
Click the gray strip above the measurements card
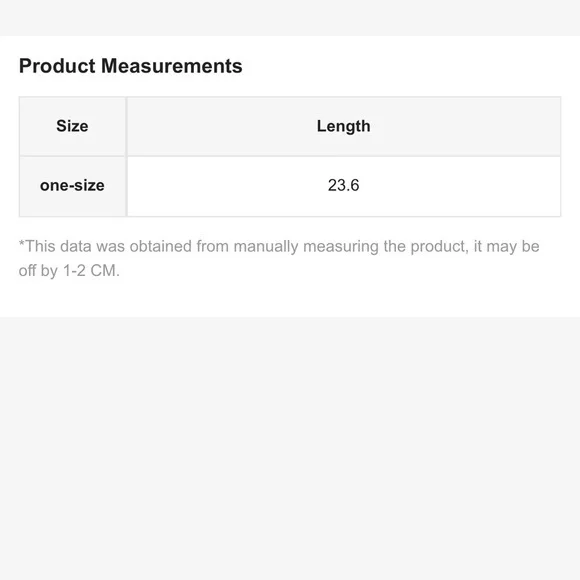click(x=290, y=18)
